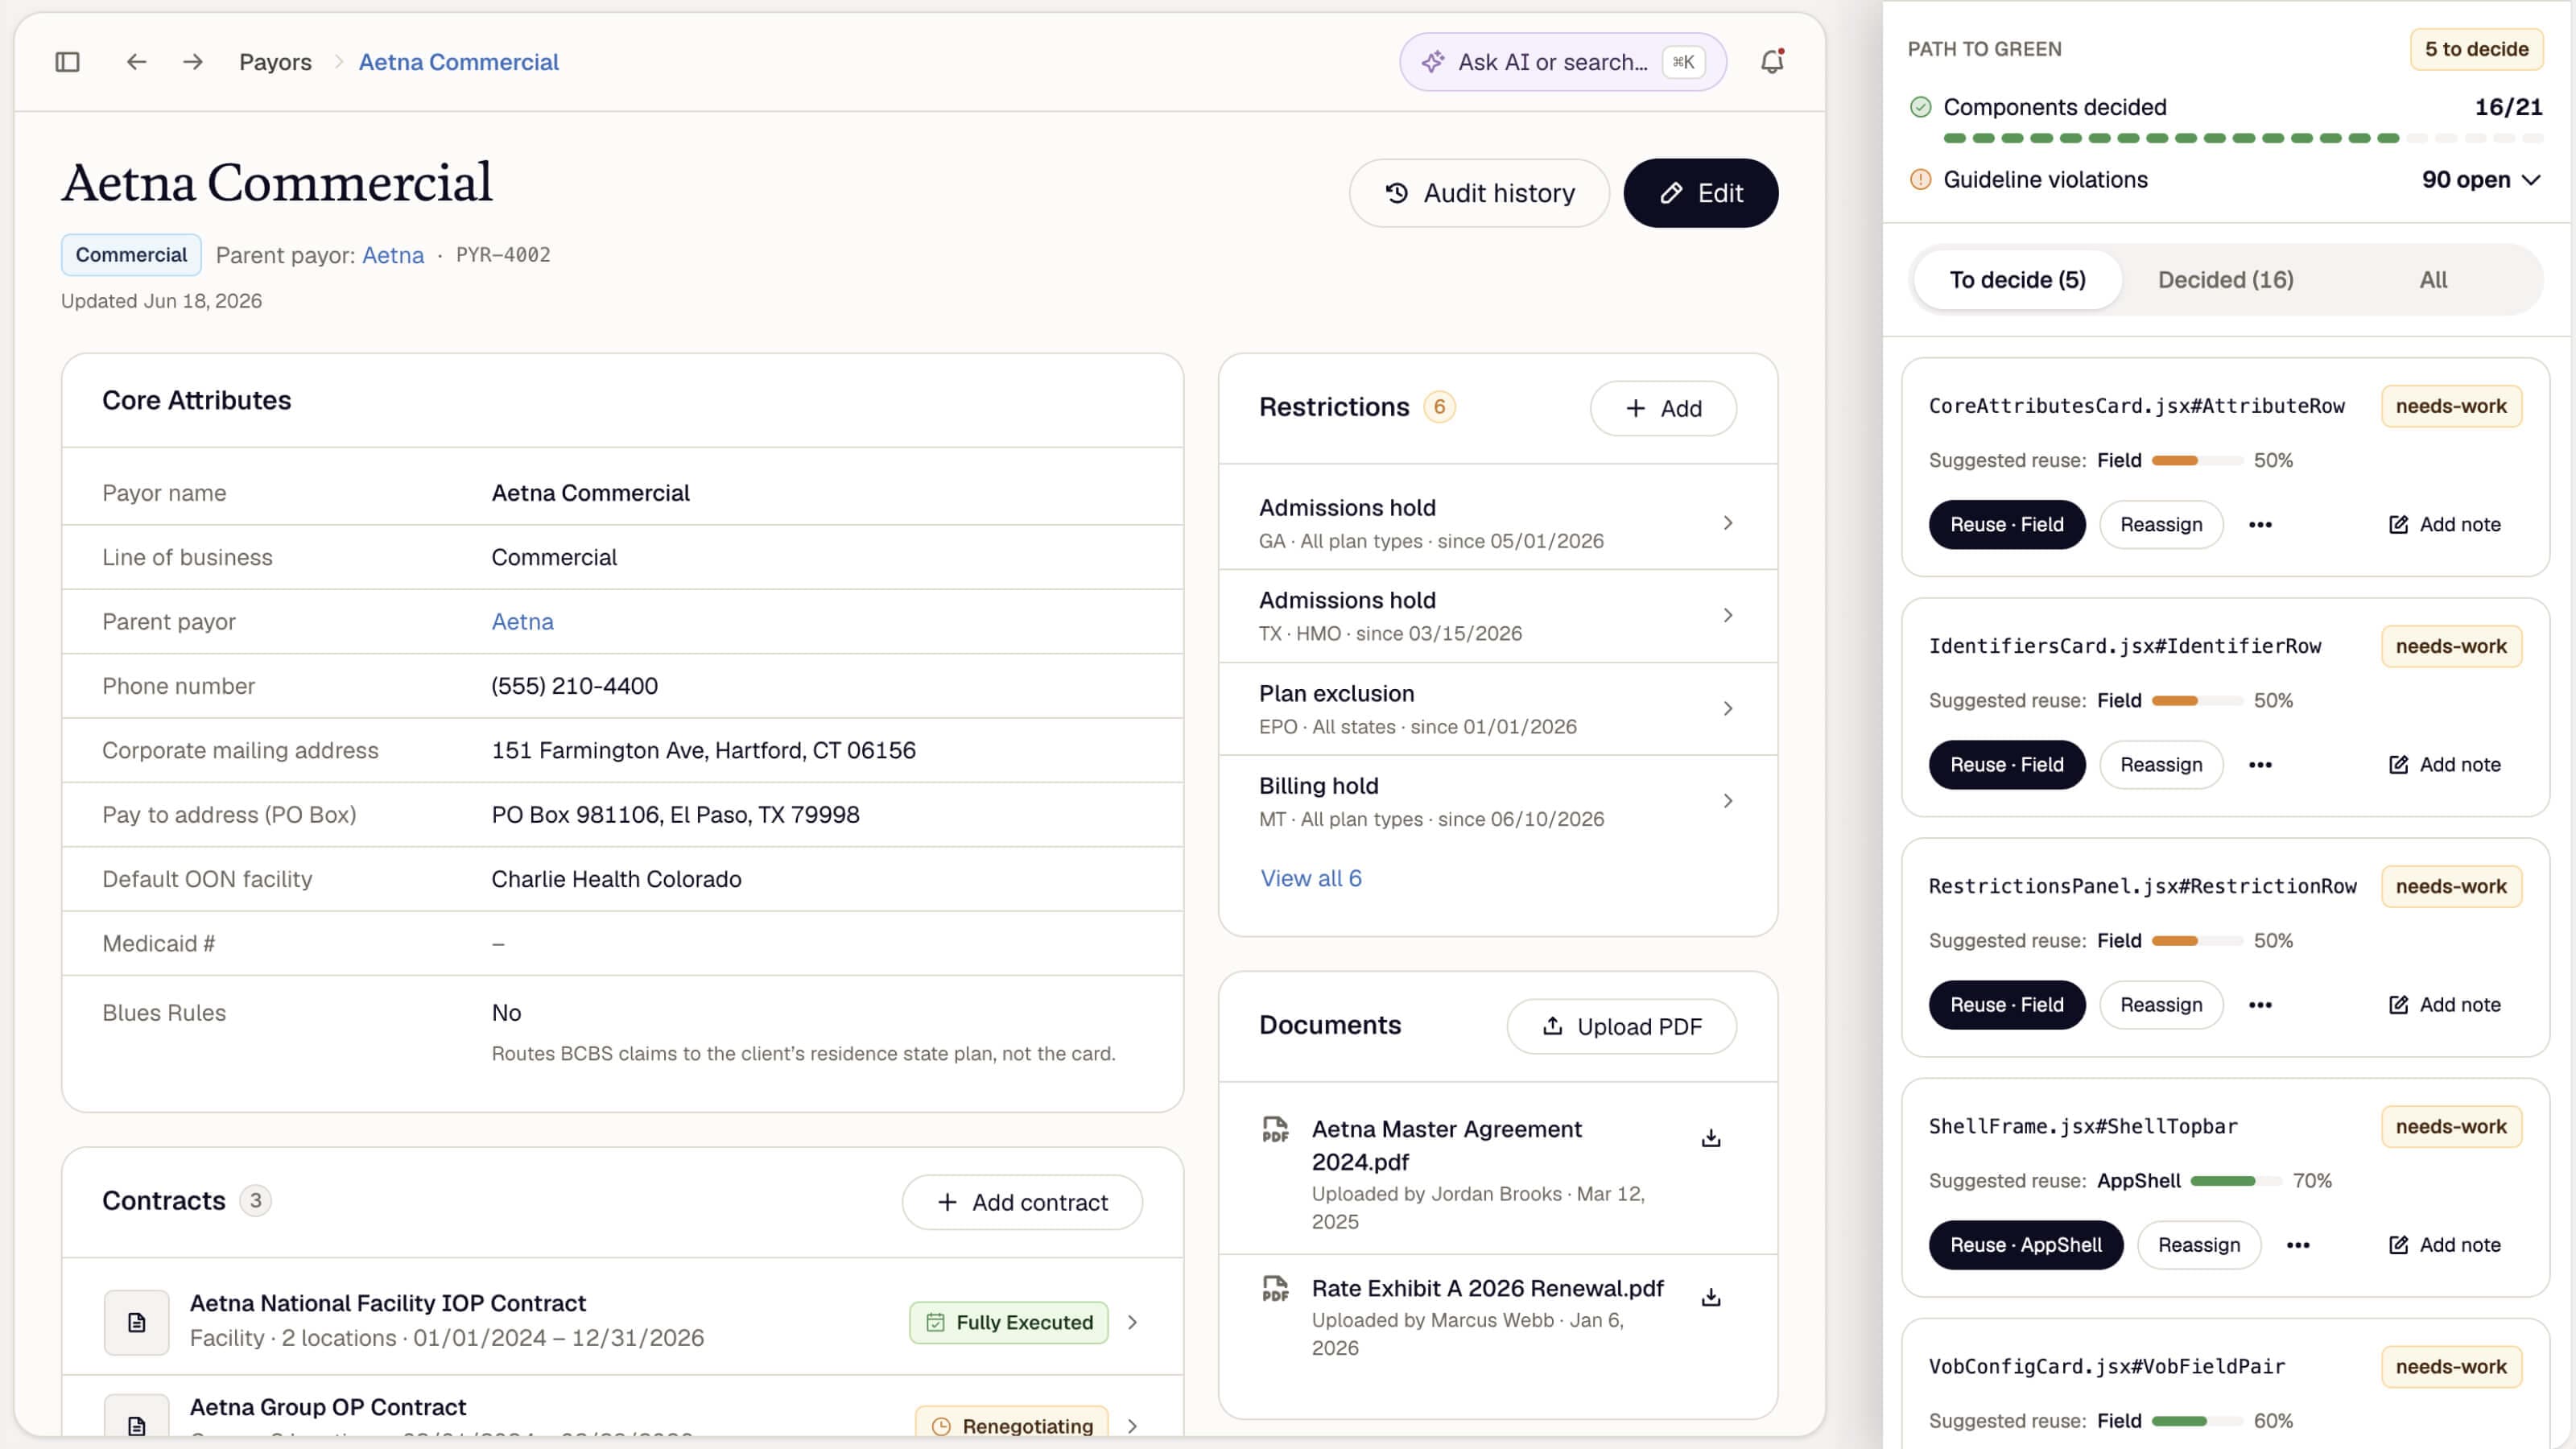The height and width of the screenshot is (1449, 2576).
Task: Open Payors breadcrumb
Action: click(x=275, y=62)
